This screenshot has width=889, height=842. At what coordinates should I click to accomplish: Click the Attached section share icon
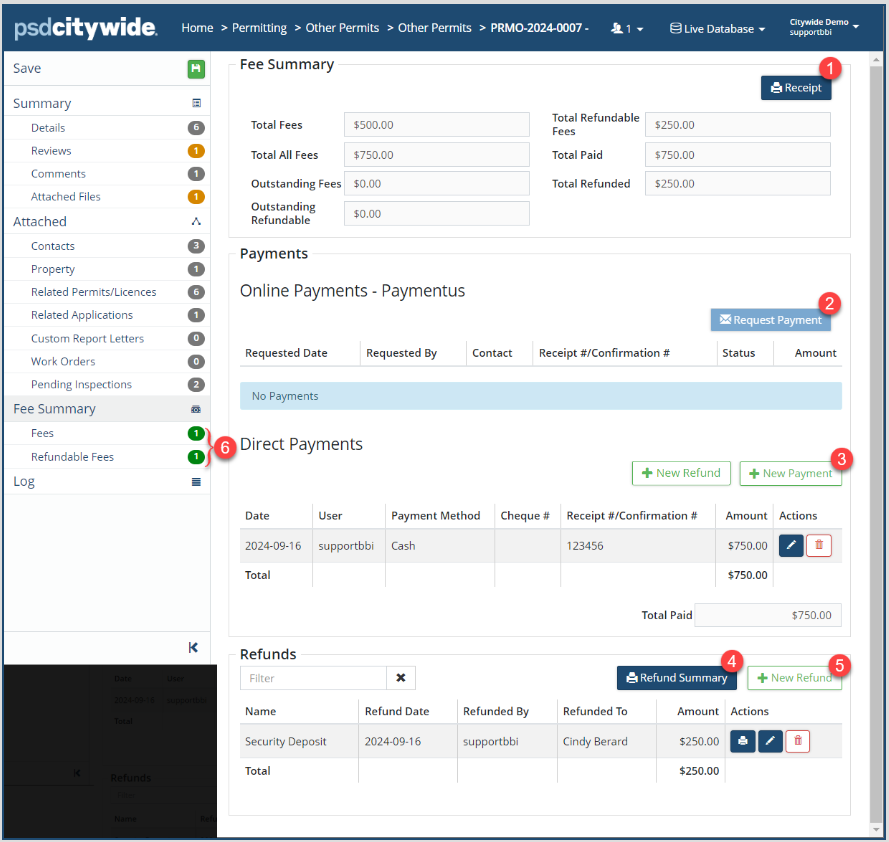click(x=196, y=221)
